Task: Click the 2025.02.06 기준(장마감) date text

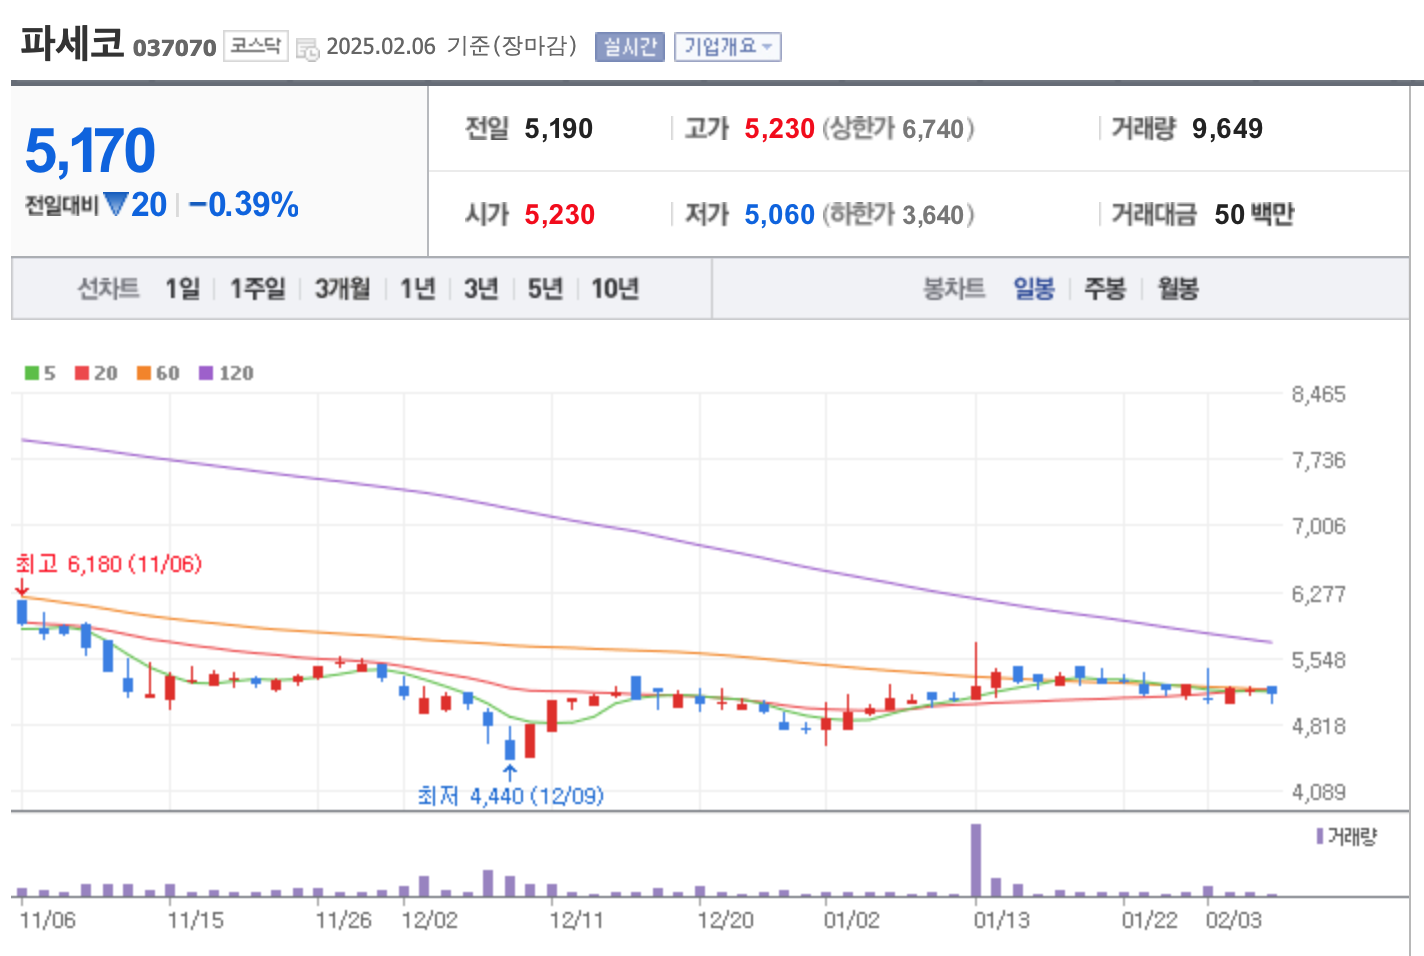Action: (452, 46)
